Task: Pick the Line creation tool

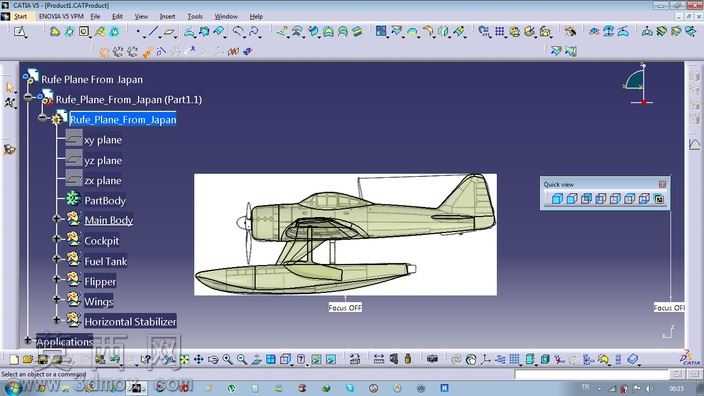Action: 153,31
